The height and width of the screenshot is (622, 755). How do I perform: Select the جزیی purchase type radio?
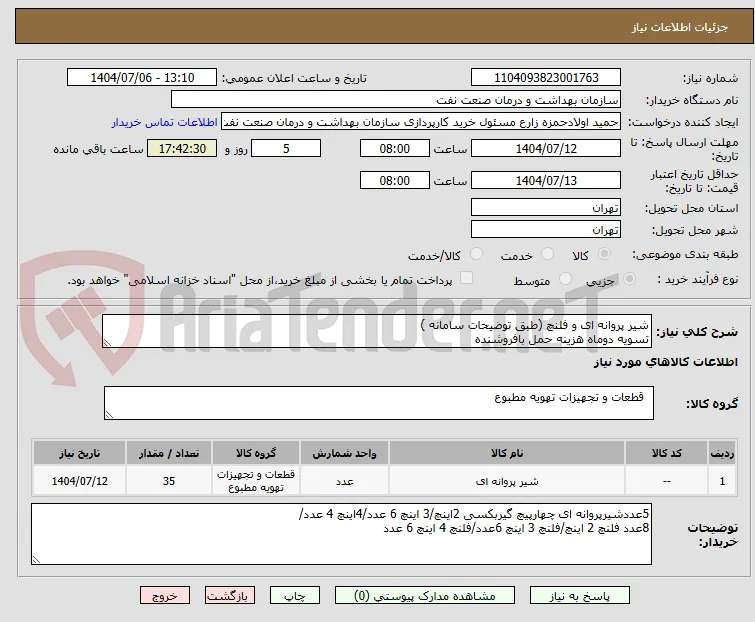[629, 279]
